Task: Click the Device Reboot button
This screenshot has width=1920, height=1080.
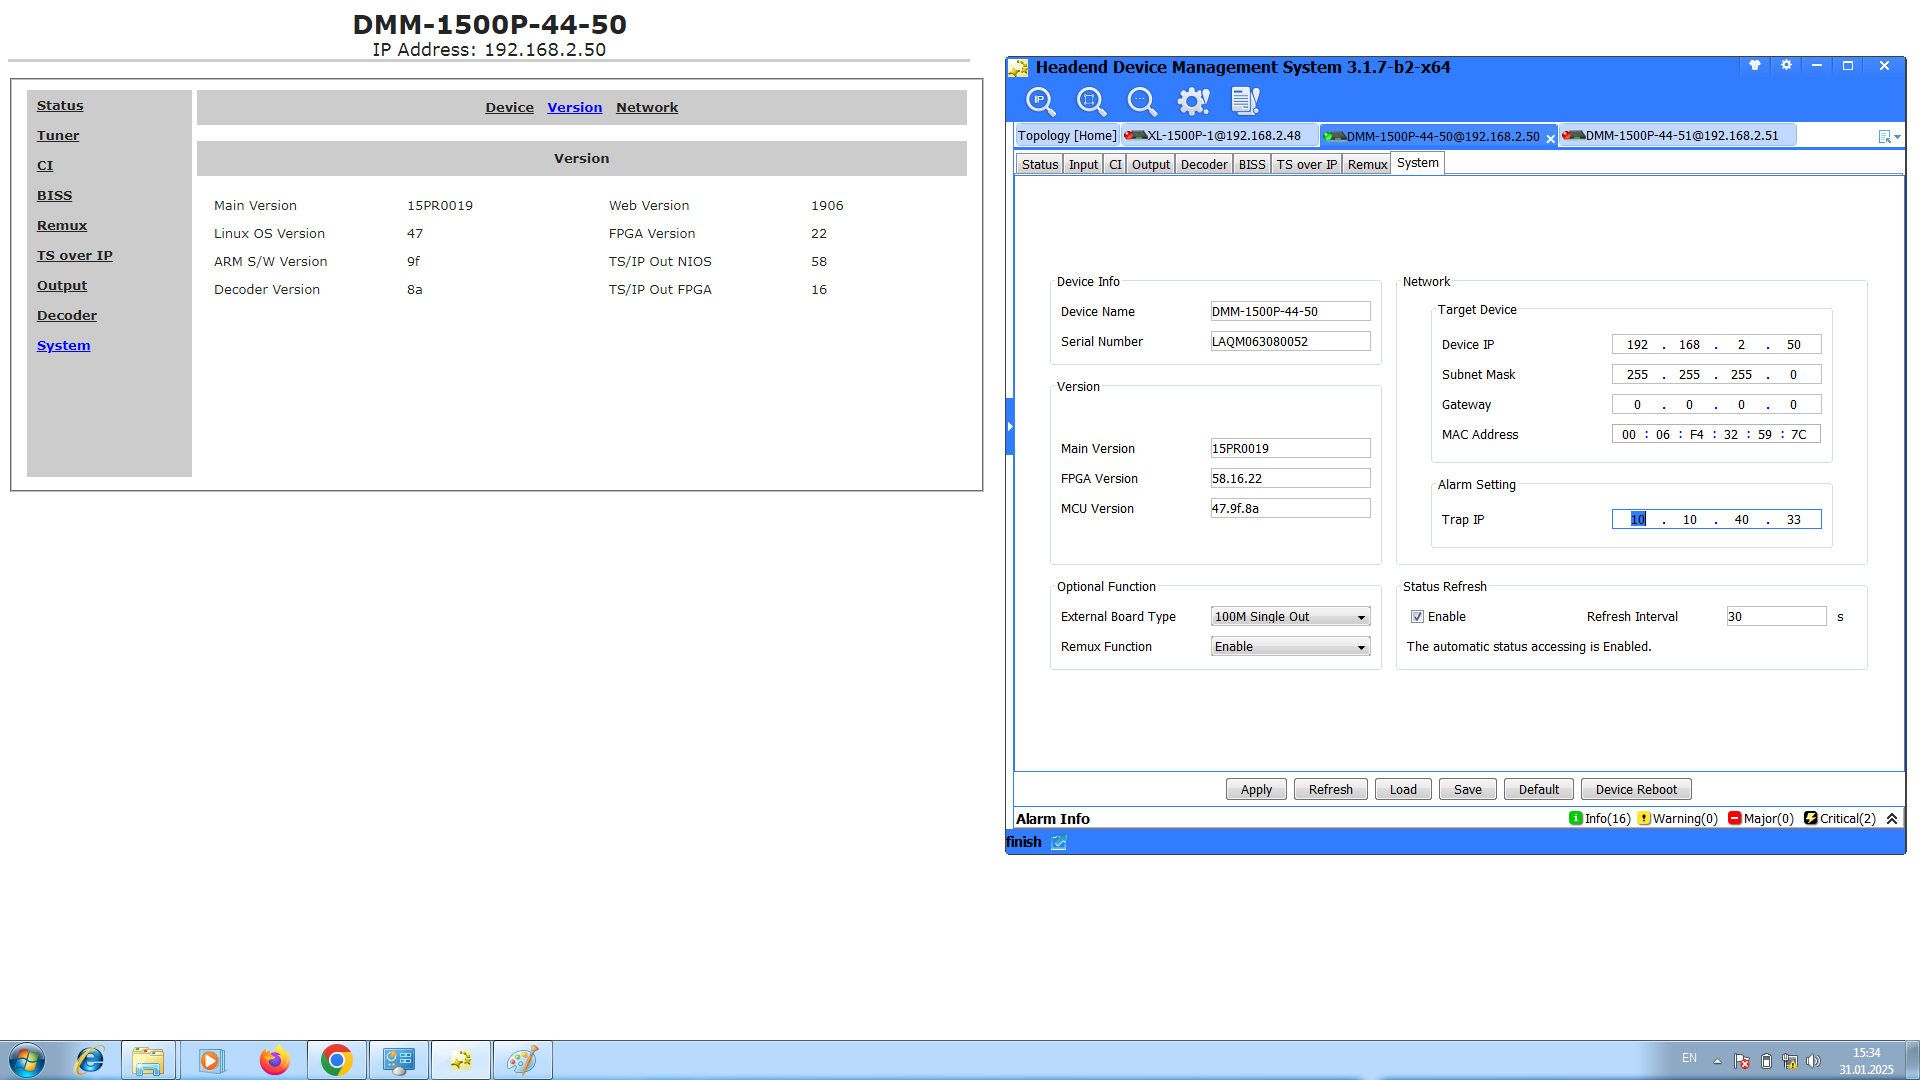Action: pyautogui.click(x=1636, y=790)
